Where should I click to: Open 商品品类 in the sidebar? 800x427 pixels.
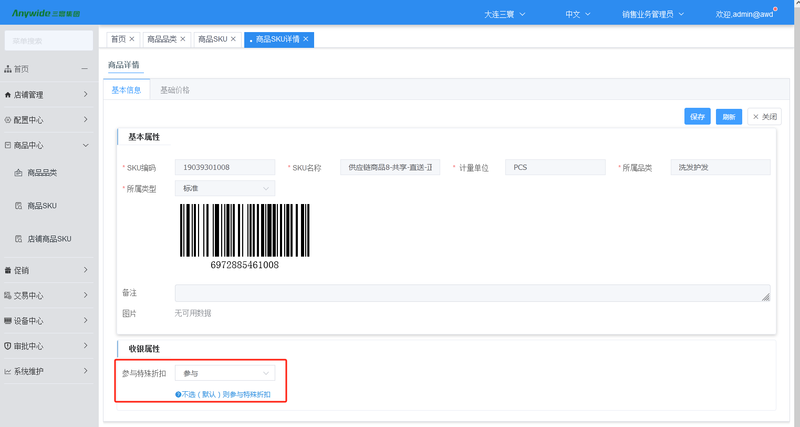coord(42,173)
